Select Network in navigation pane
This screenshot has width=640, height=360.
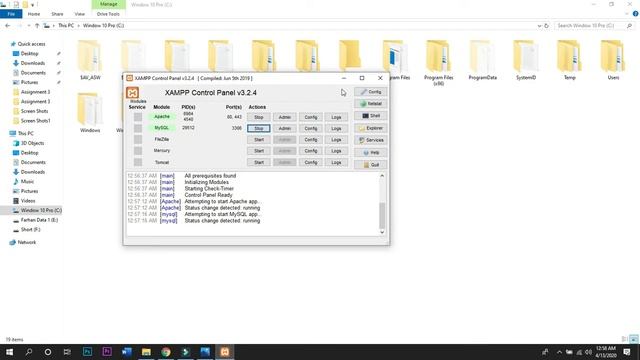point(27,242)
